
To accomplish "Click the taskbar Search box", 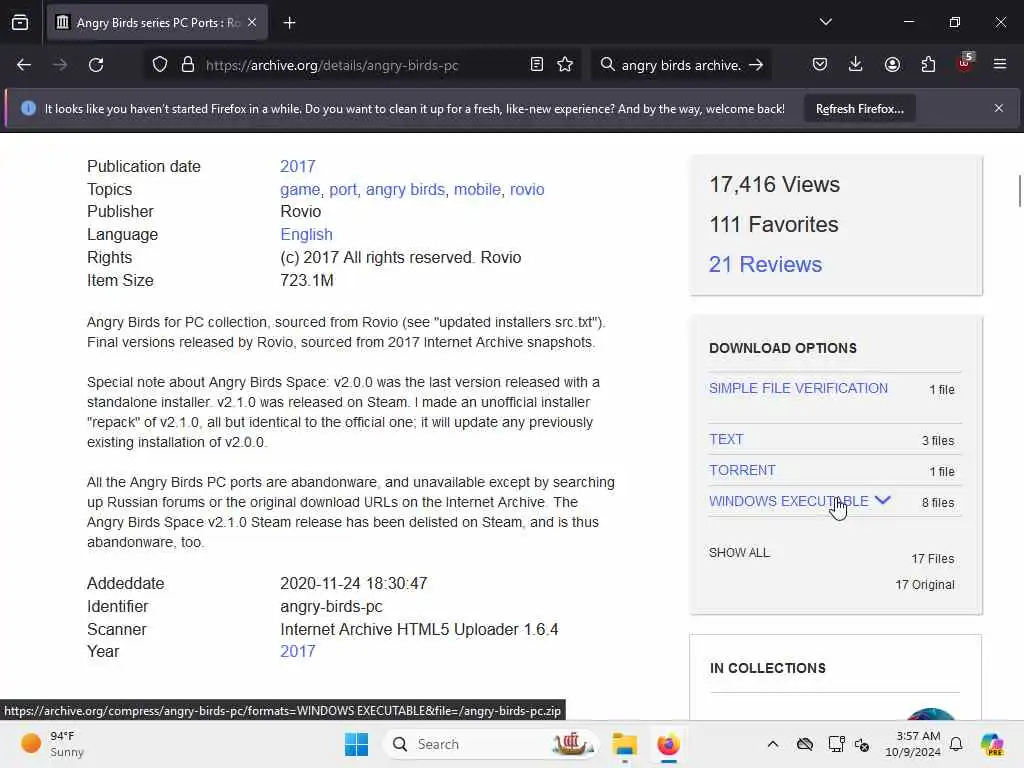I will click(x=491, y=744).
